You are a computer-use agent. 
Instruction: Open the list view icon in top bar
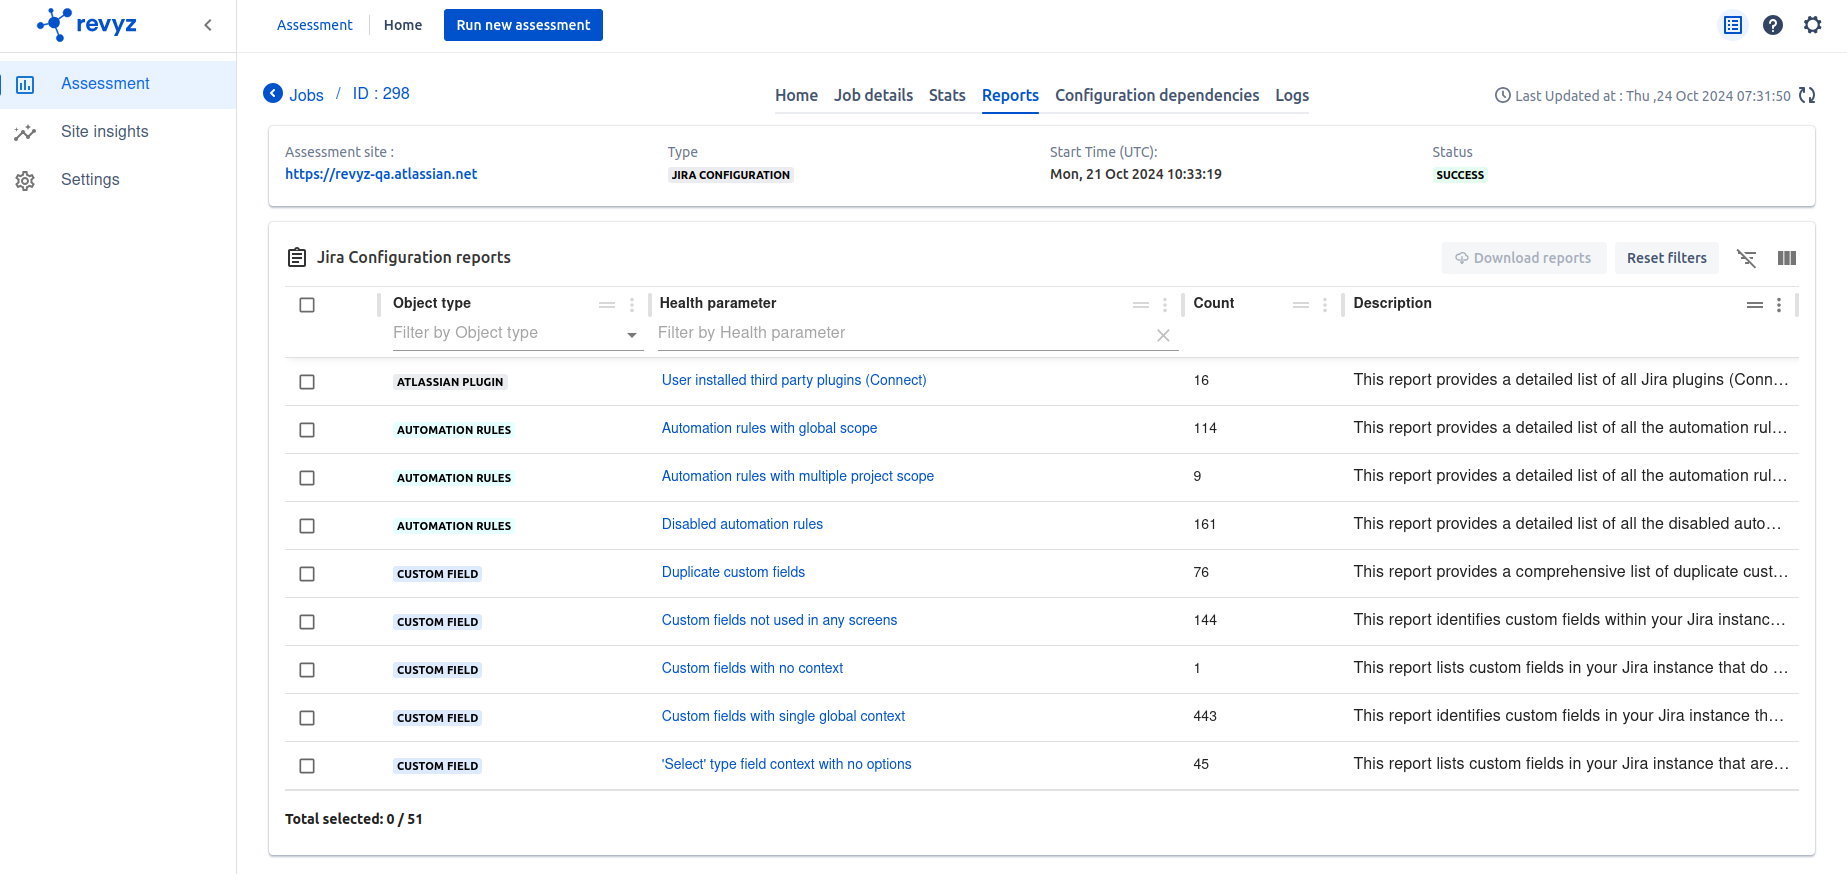point(1733,25)
